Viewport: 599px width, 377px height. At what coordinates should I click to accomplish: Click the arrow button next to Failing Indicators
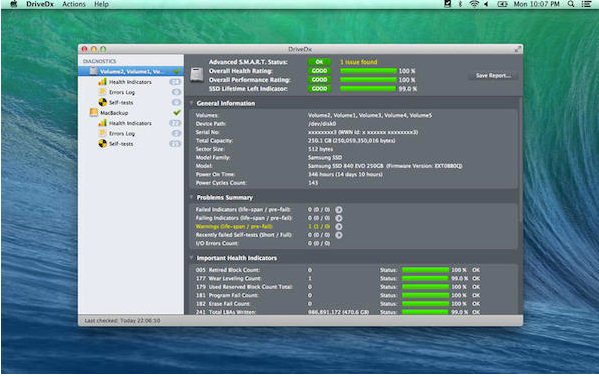338,218
